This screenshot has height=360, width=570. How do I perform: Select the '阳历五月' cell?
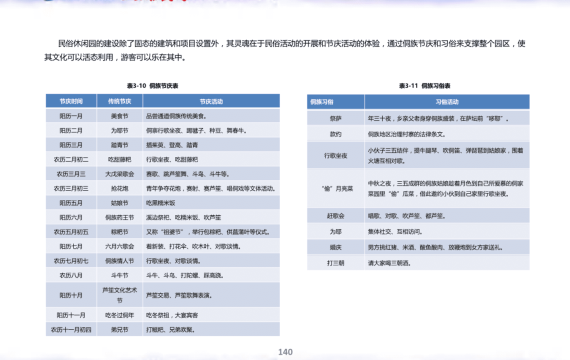71,203
